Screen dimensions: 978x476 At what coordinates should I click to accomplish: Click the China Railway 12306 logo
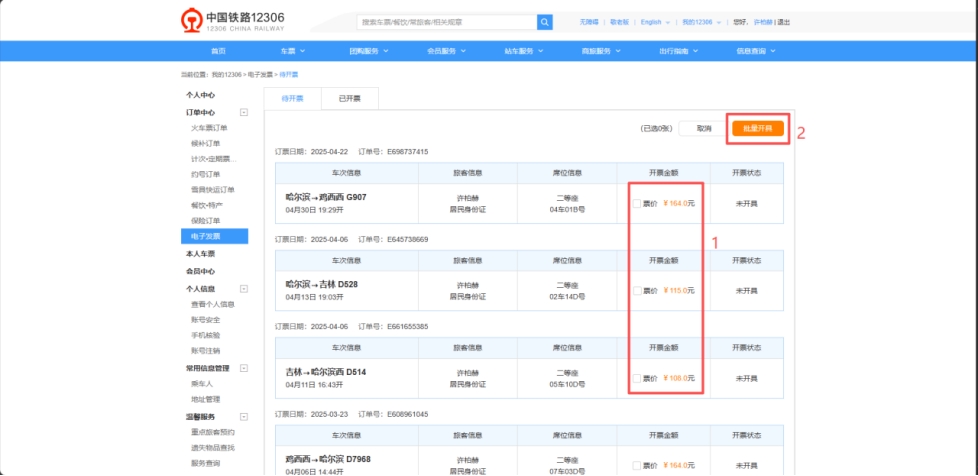pos(233,21)
